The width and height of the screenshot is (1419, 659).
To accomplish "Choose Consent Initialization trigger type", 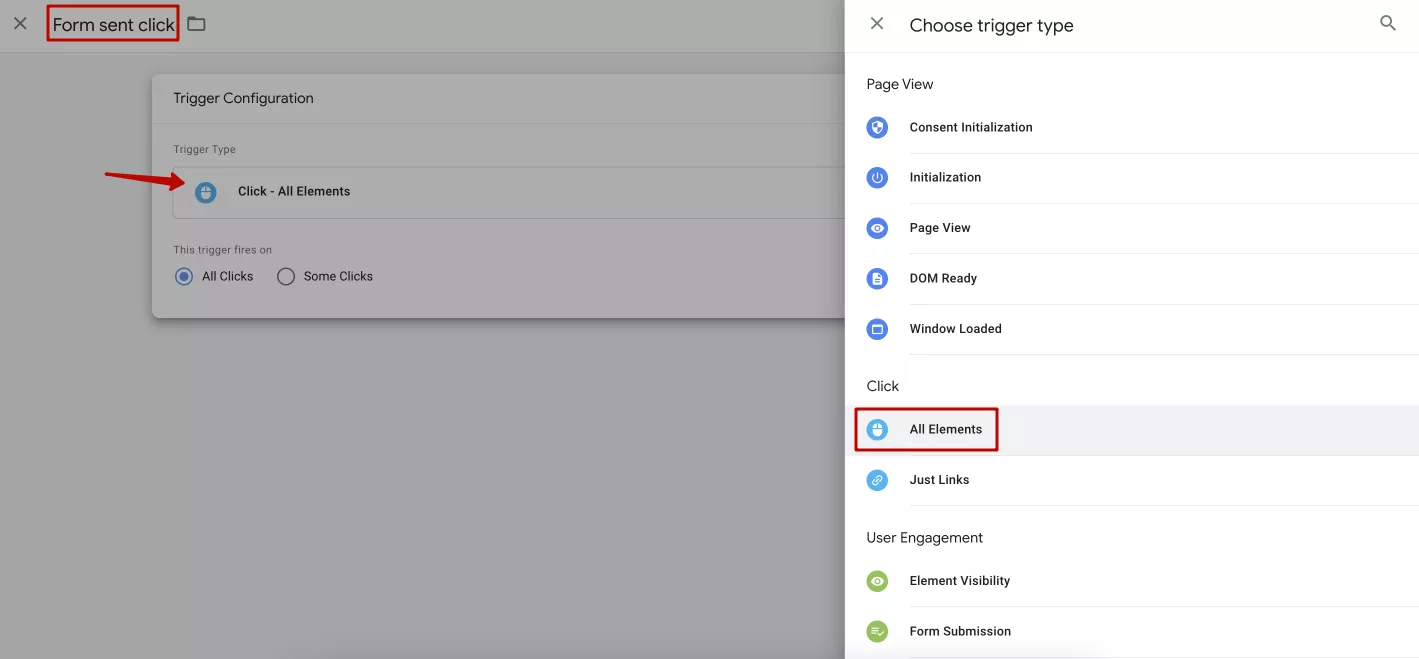I will 1132,127.
